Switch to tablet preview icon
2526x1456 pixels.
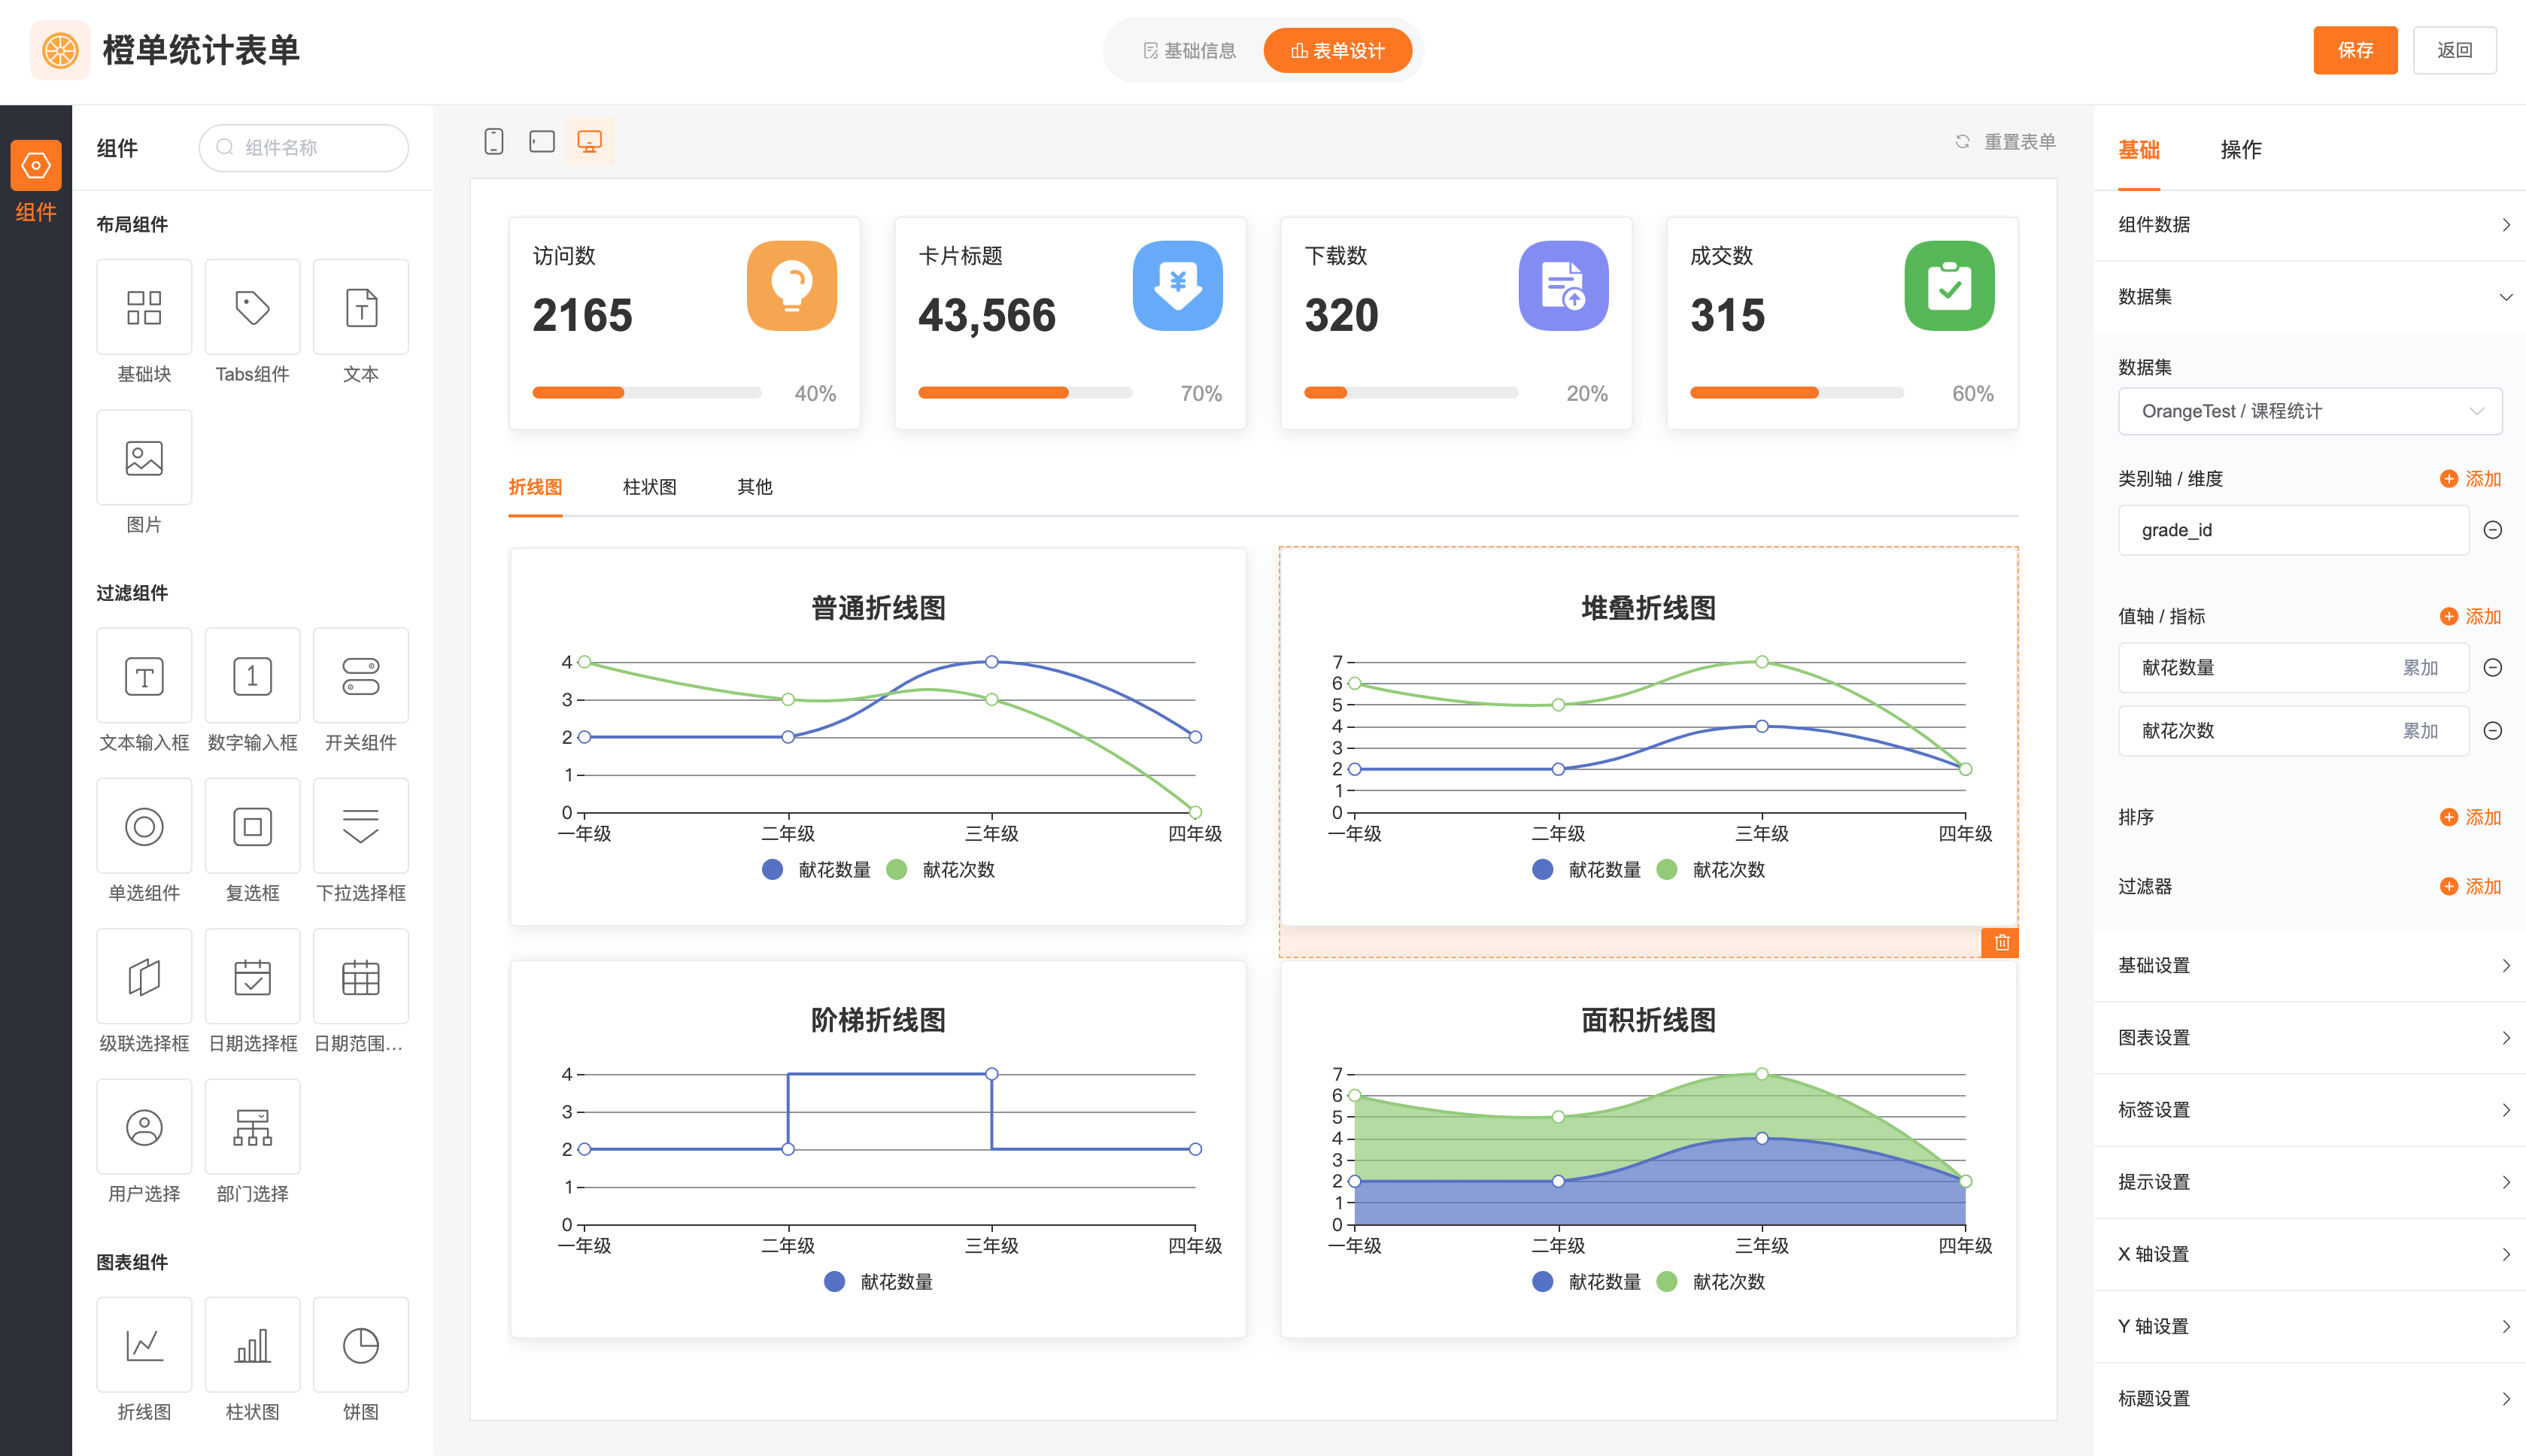541,141
